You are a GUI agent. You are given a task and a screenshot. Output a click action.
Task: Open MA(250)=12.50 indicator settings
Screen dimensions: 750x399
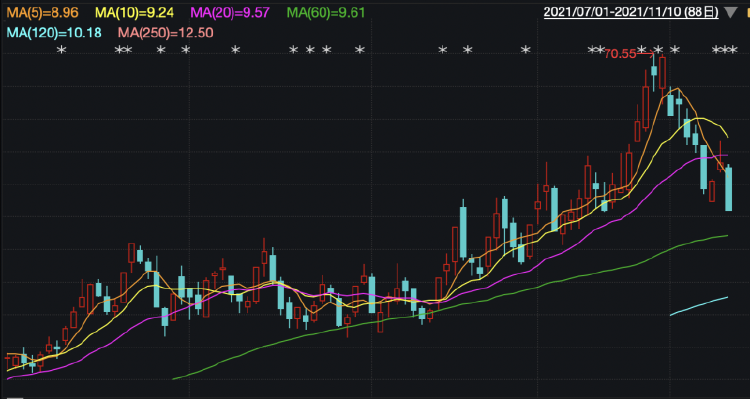coord(165,33)
